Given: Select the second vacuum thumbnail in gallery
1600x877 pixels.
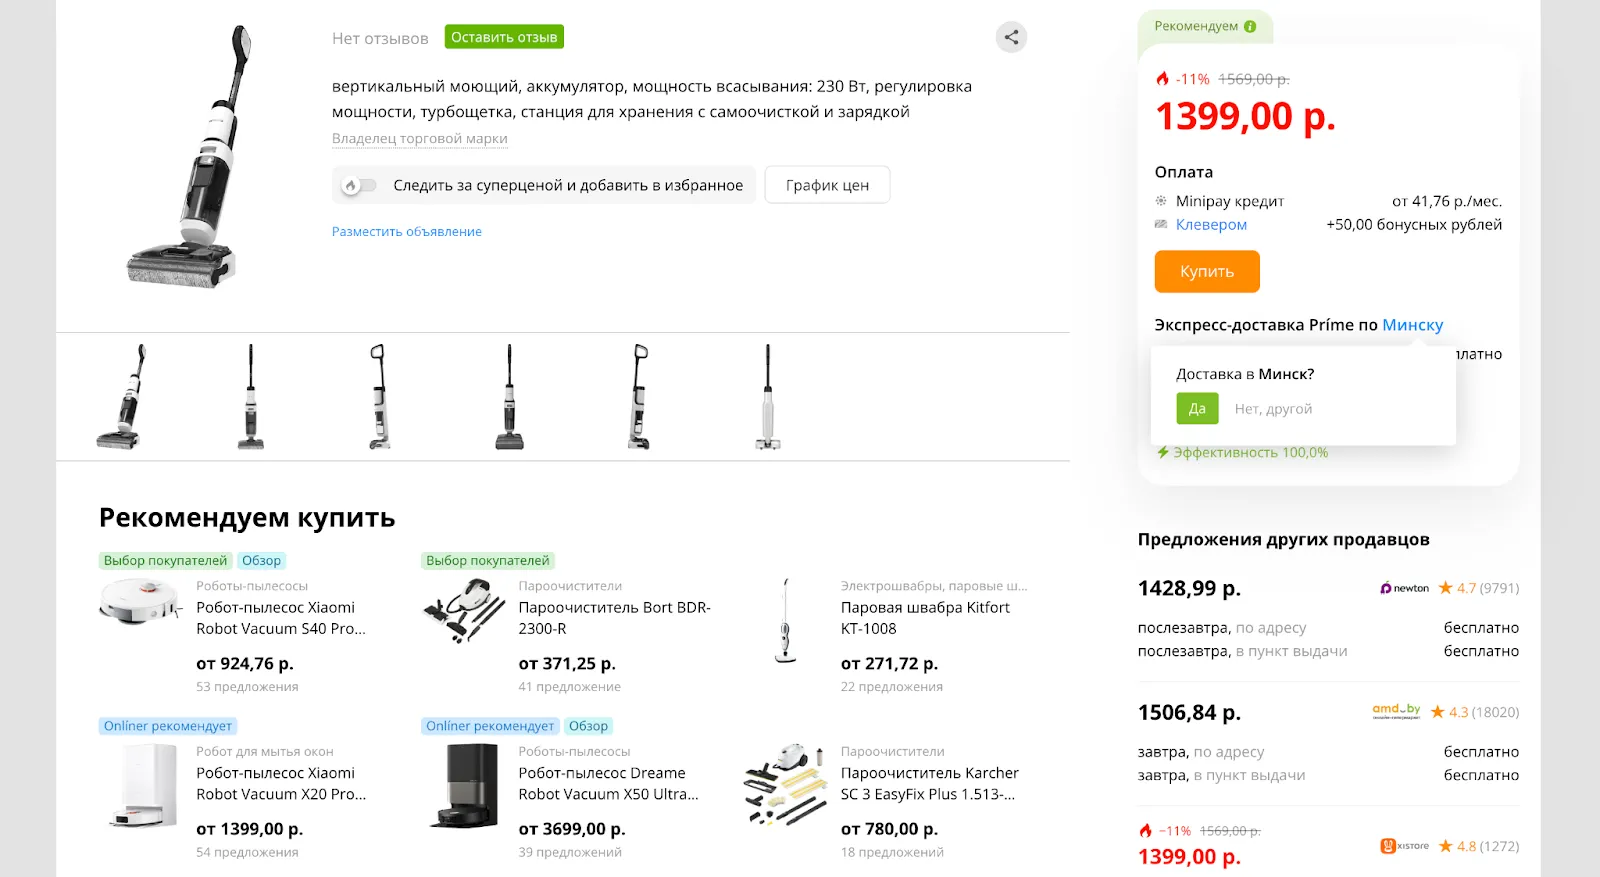Looking at the screenshot, I should 250,397.
